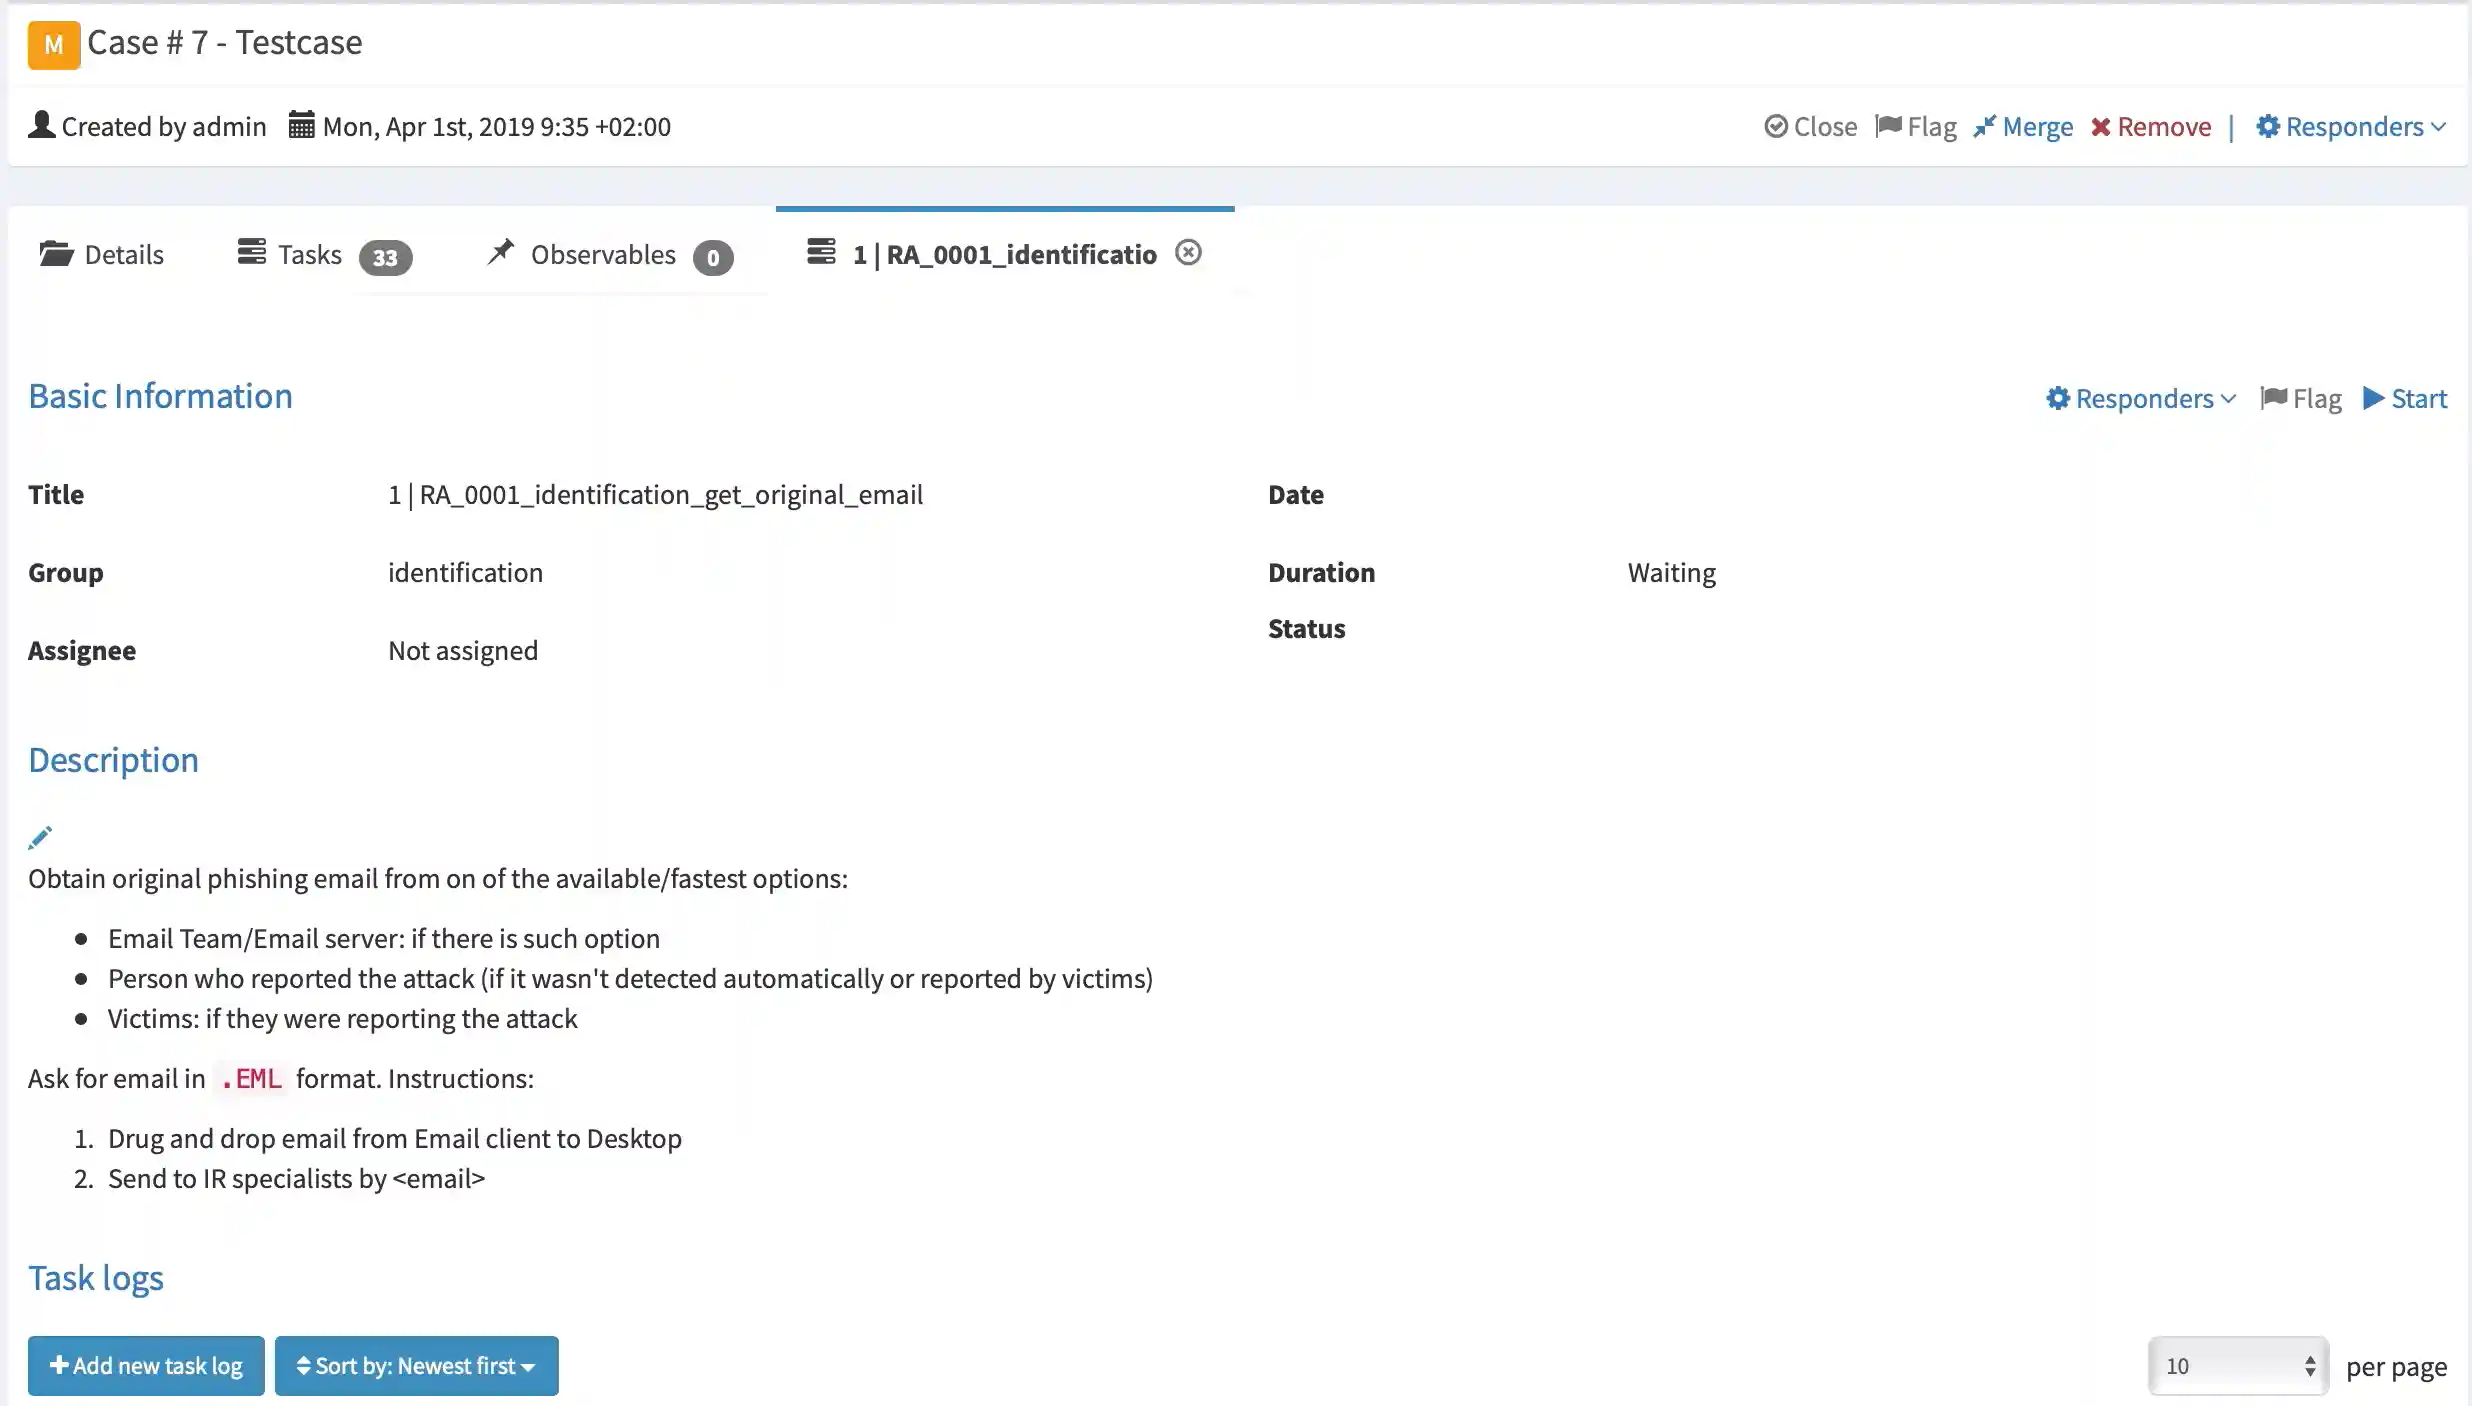Screen dimensions: 2472x1406
Task: Click the orange M severity badge
Action: tap(53, 45)
